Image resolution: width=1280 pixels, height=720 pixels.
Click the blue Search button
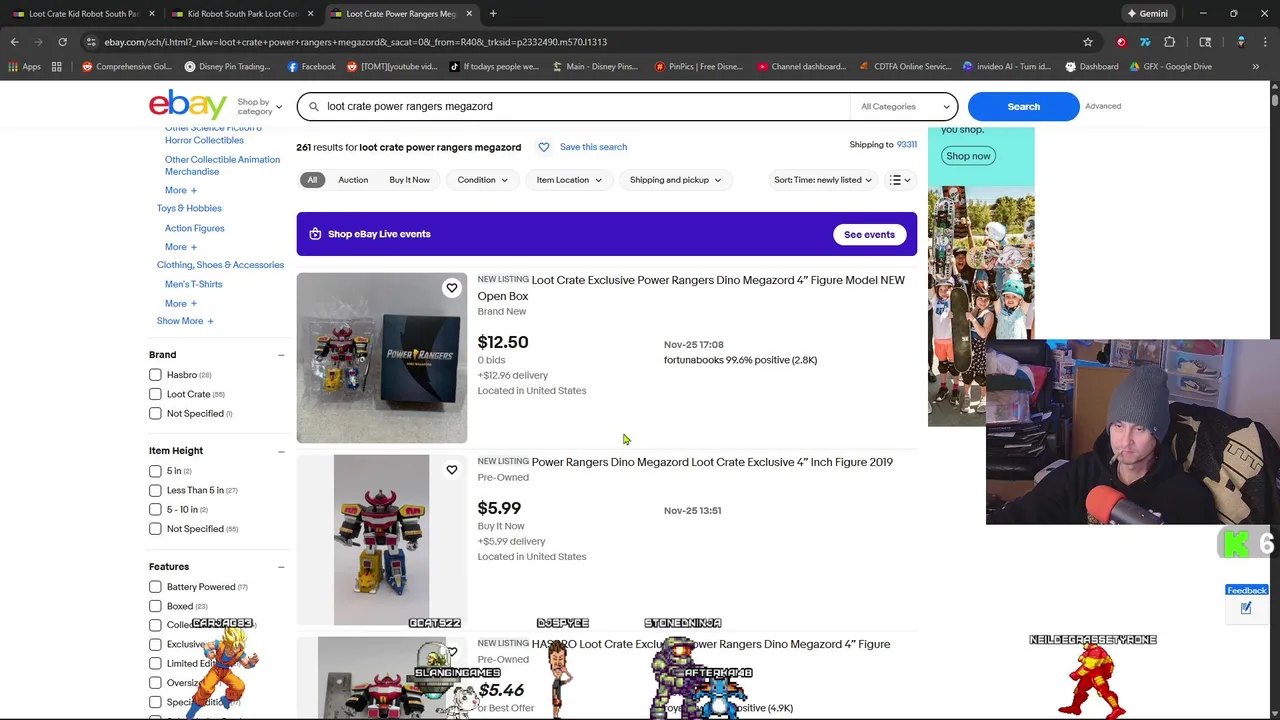[x=1023, y=106]
